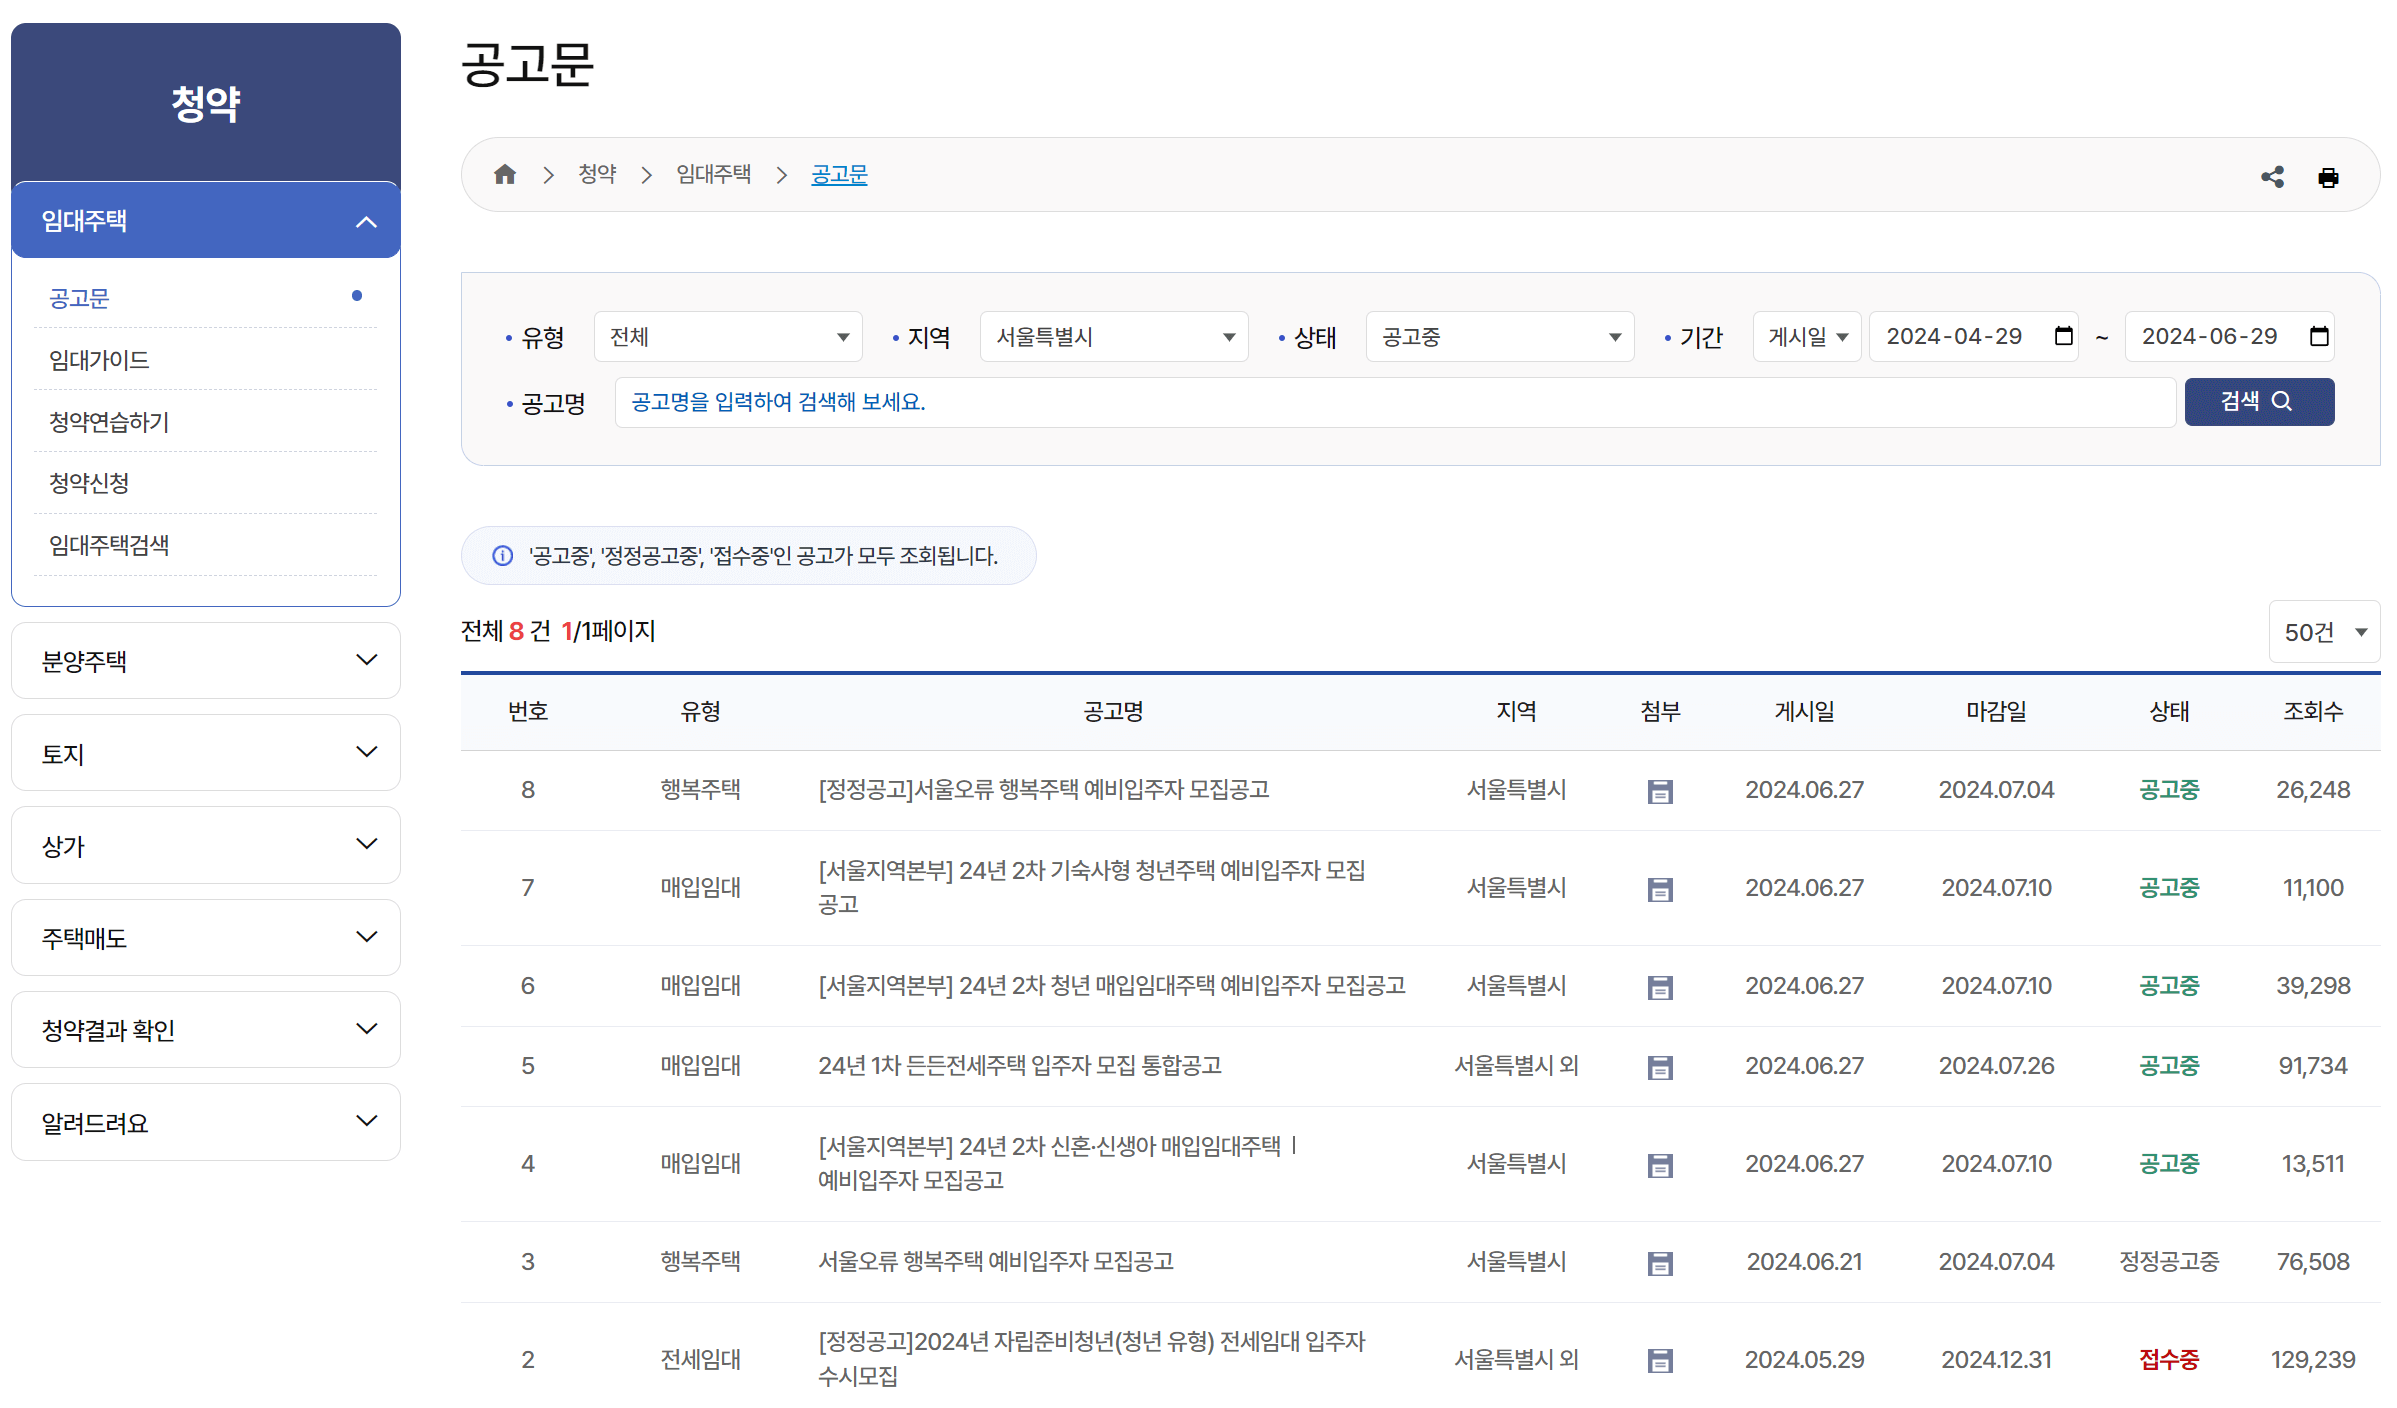The image size is (2397, 1408).
Task: Click the attachment icon on 기숙사형 청년주택 row
Action: (x=1660, y=888)
